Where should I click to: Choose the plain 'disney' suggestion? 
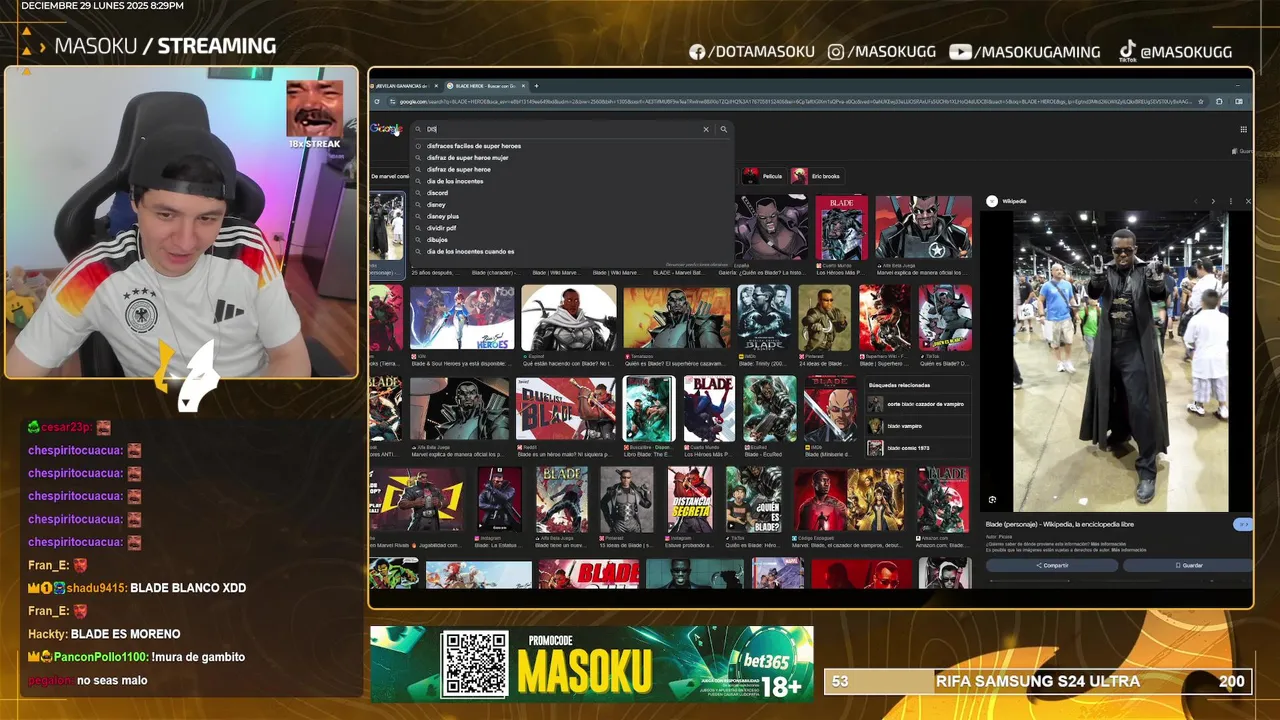point(436,205)
